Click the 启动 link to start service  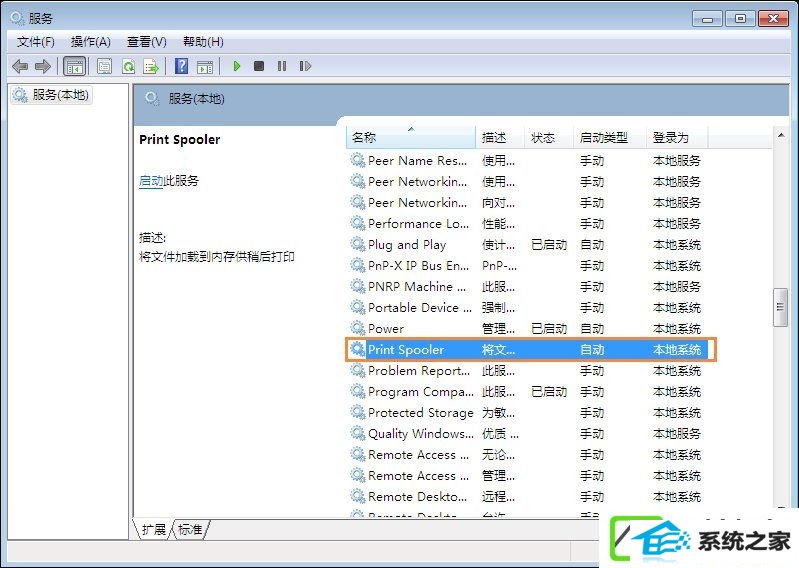151,181
